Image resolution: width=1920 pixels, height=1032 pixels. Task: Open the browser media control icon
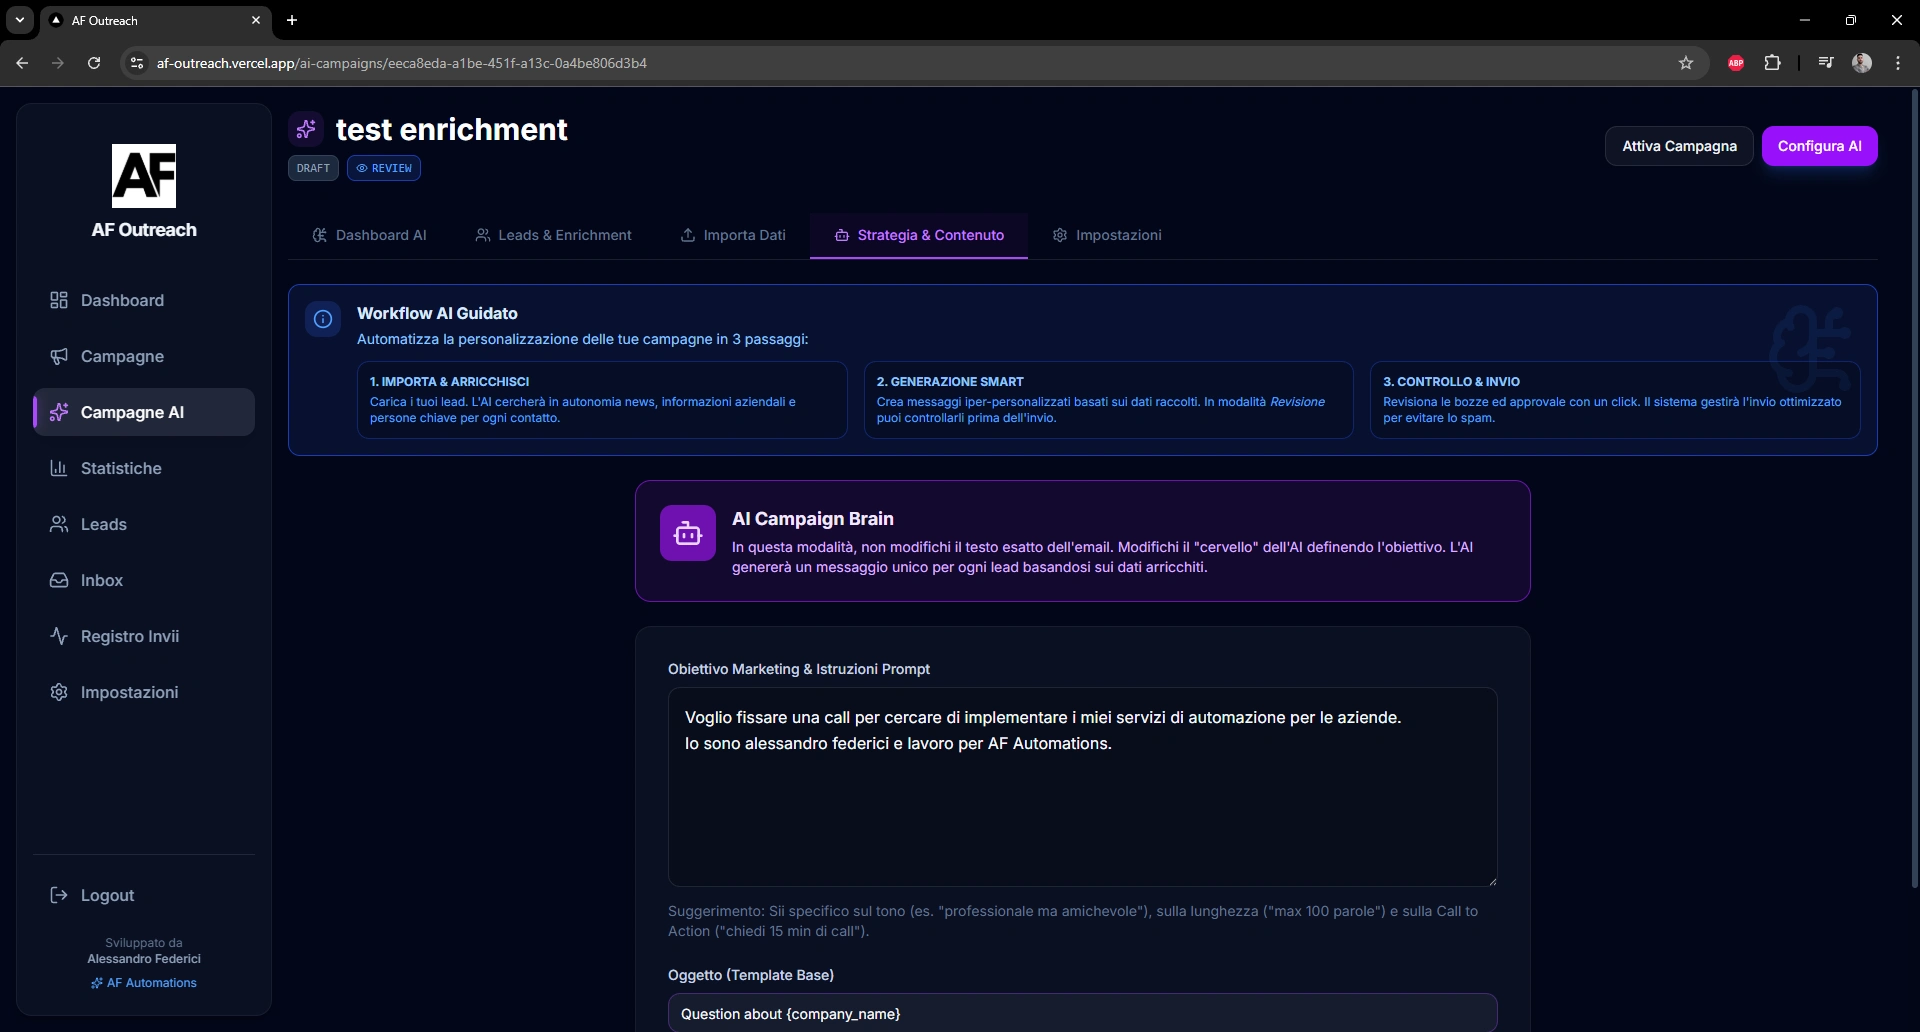pos(1826,63)
